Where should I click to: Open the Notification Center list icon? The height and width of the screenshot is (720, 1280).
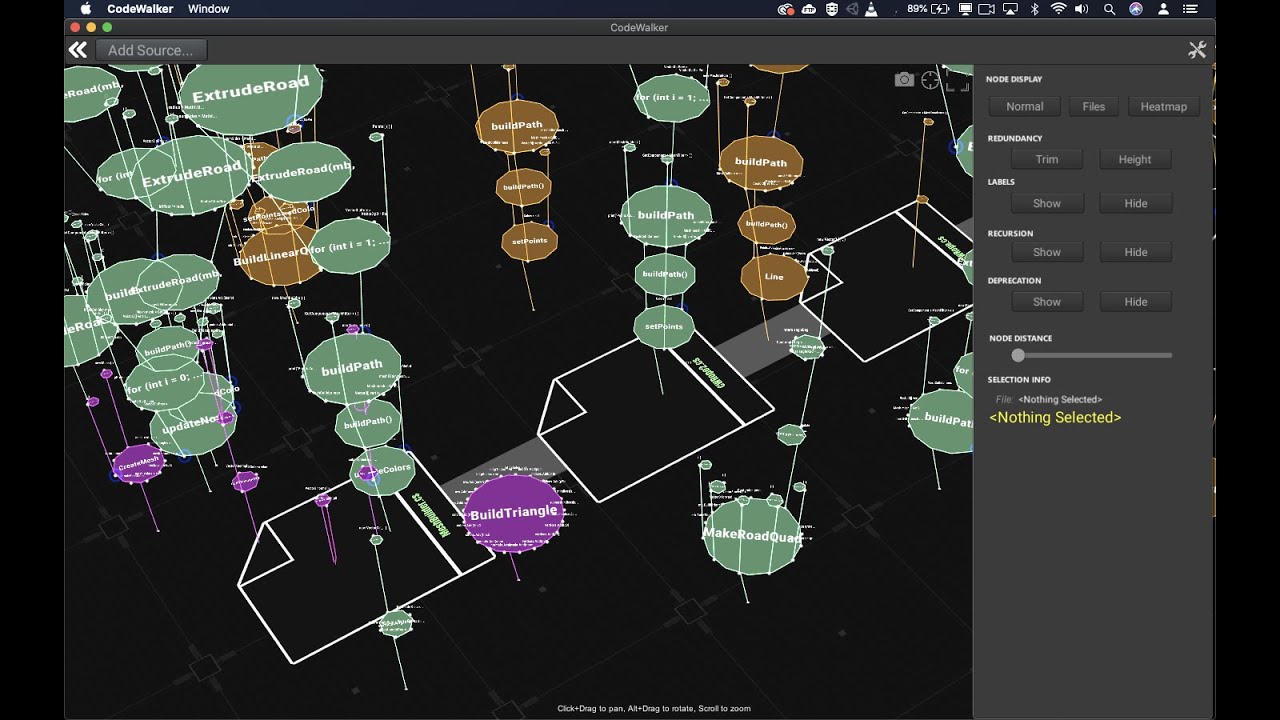(x=1188, y=9)
